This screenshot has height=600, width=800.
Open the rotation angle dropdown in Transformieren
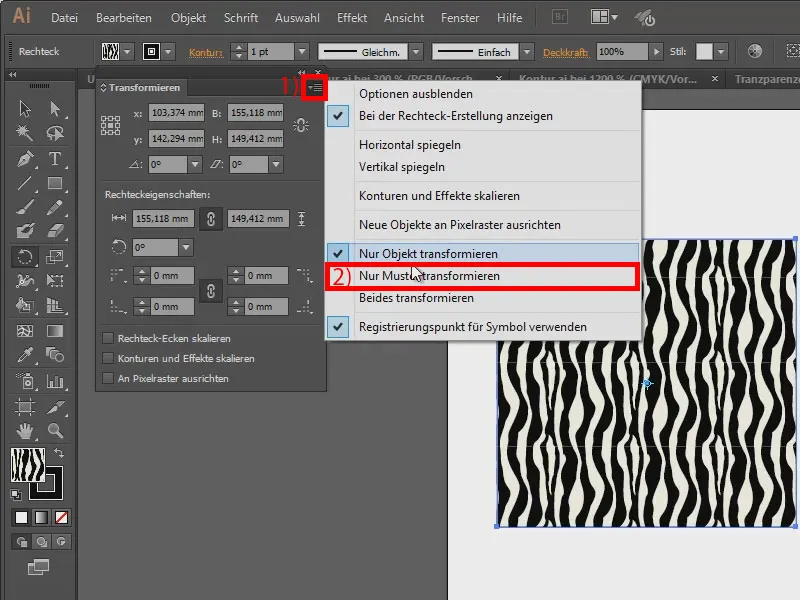pos(194,164)
